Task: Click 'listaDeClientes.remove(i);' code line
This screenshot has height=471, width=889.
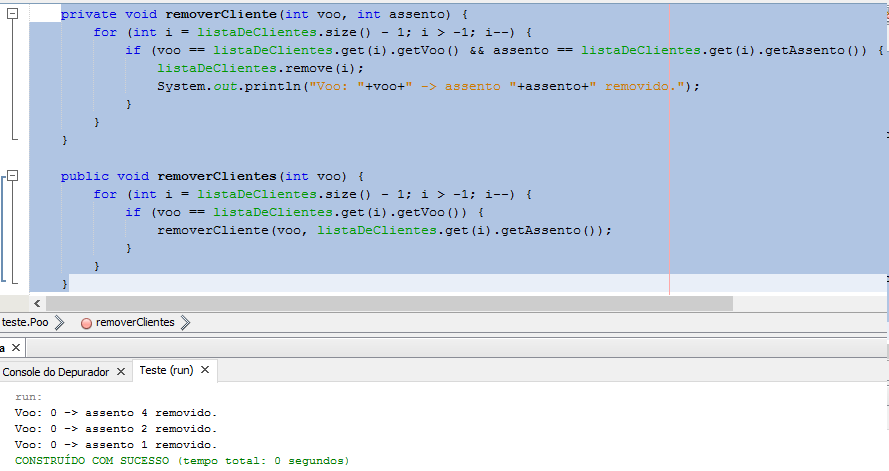Action: pos(260,68)
